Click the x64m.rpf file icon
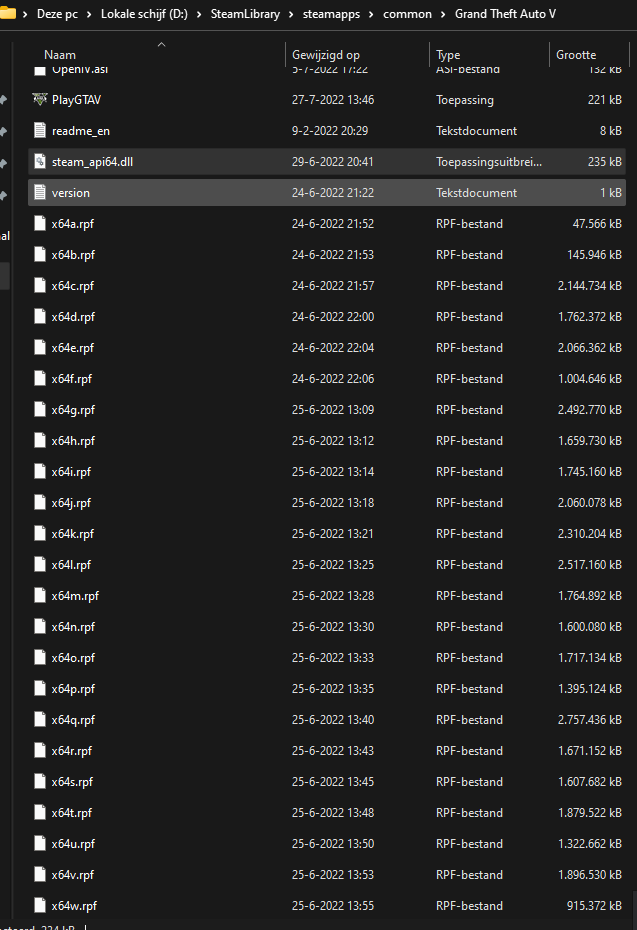637x930 pixels. click(x=40, y=595)
